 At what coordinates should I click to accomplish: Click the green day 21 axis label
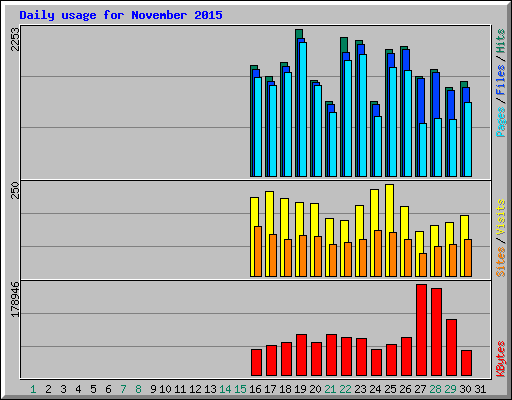[x=330, y=389]
